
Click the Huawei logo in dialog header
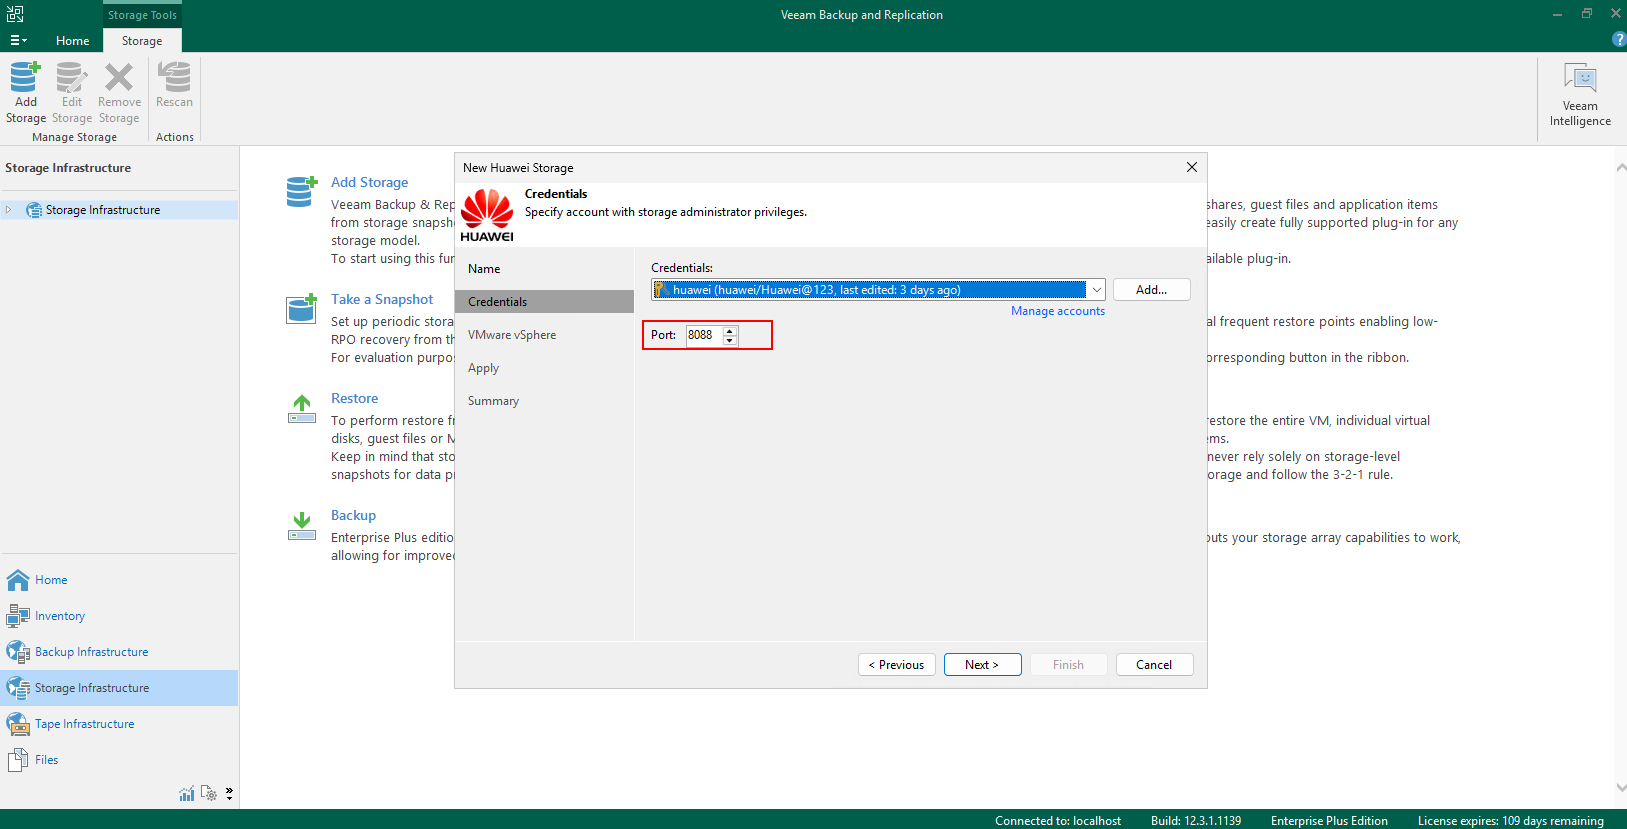pyautogui.click(x=487, y=215)
